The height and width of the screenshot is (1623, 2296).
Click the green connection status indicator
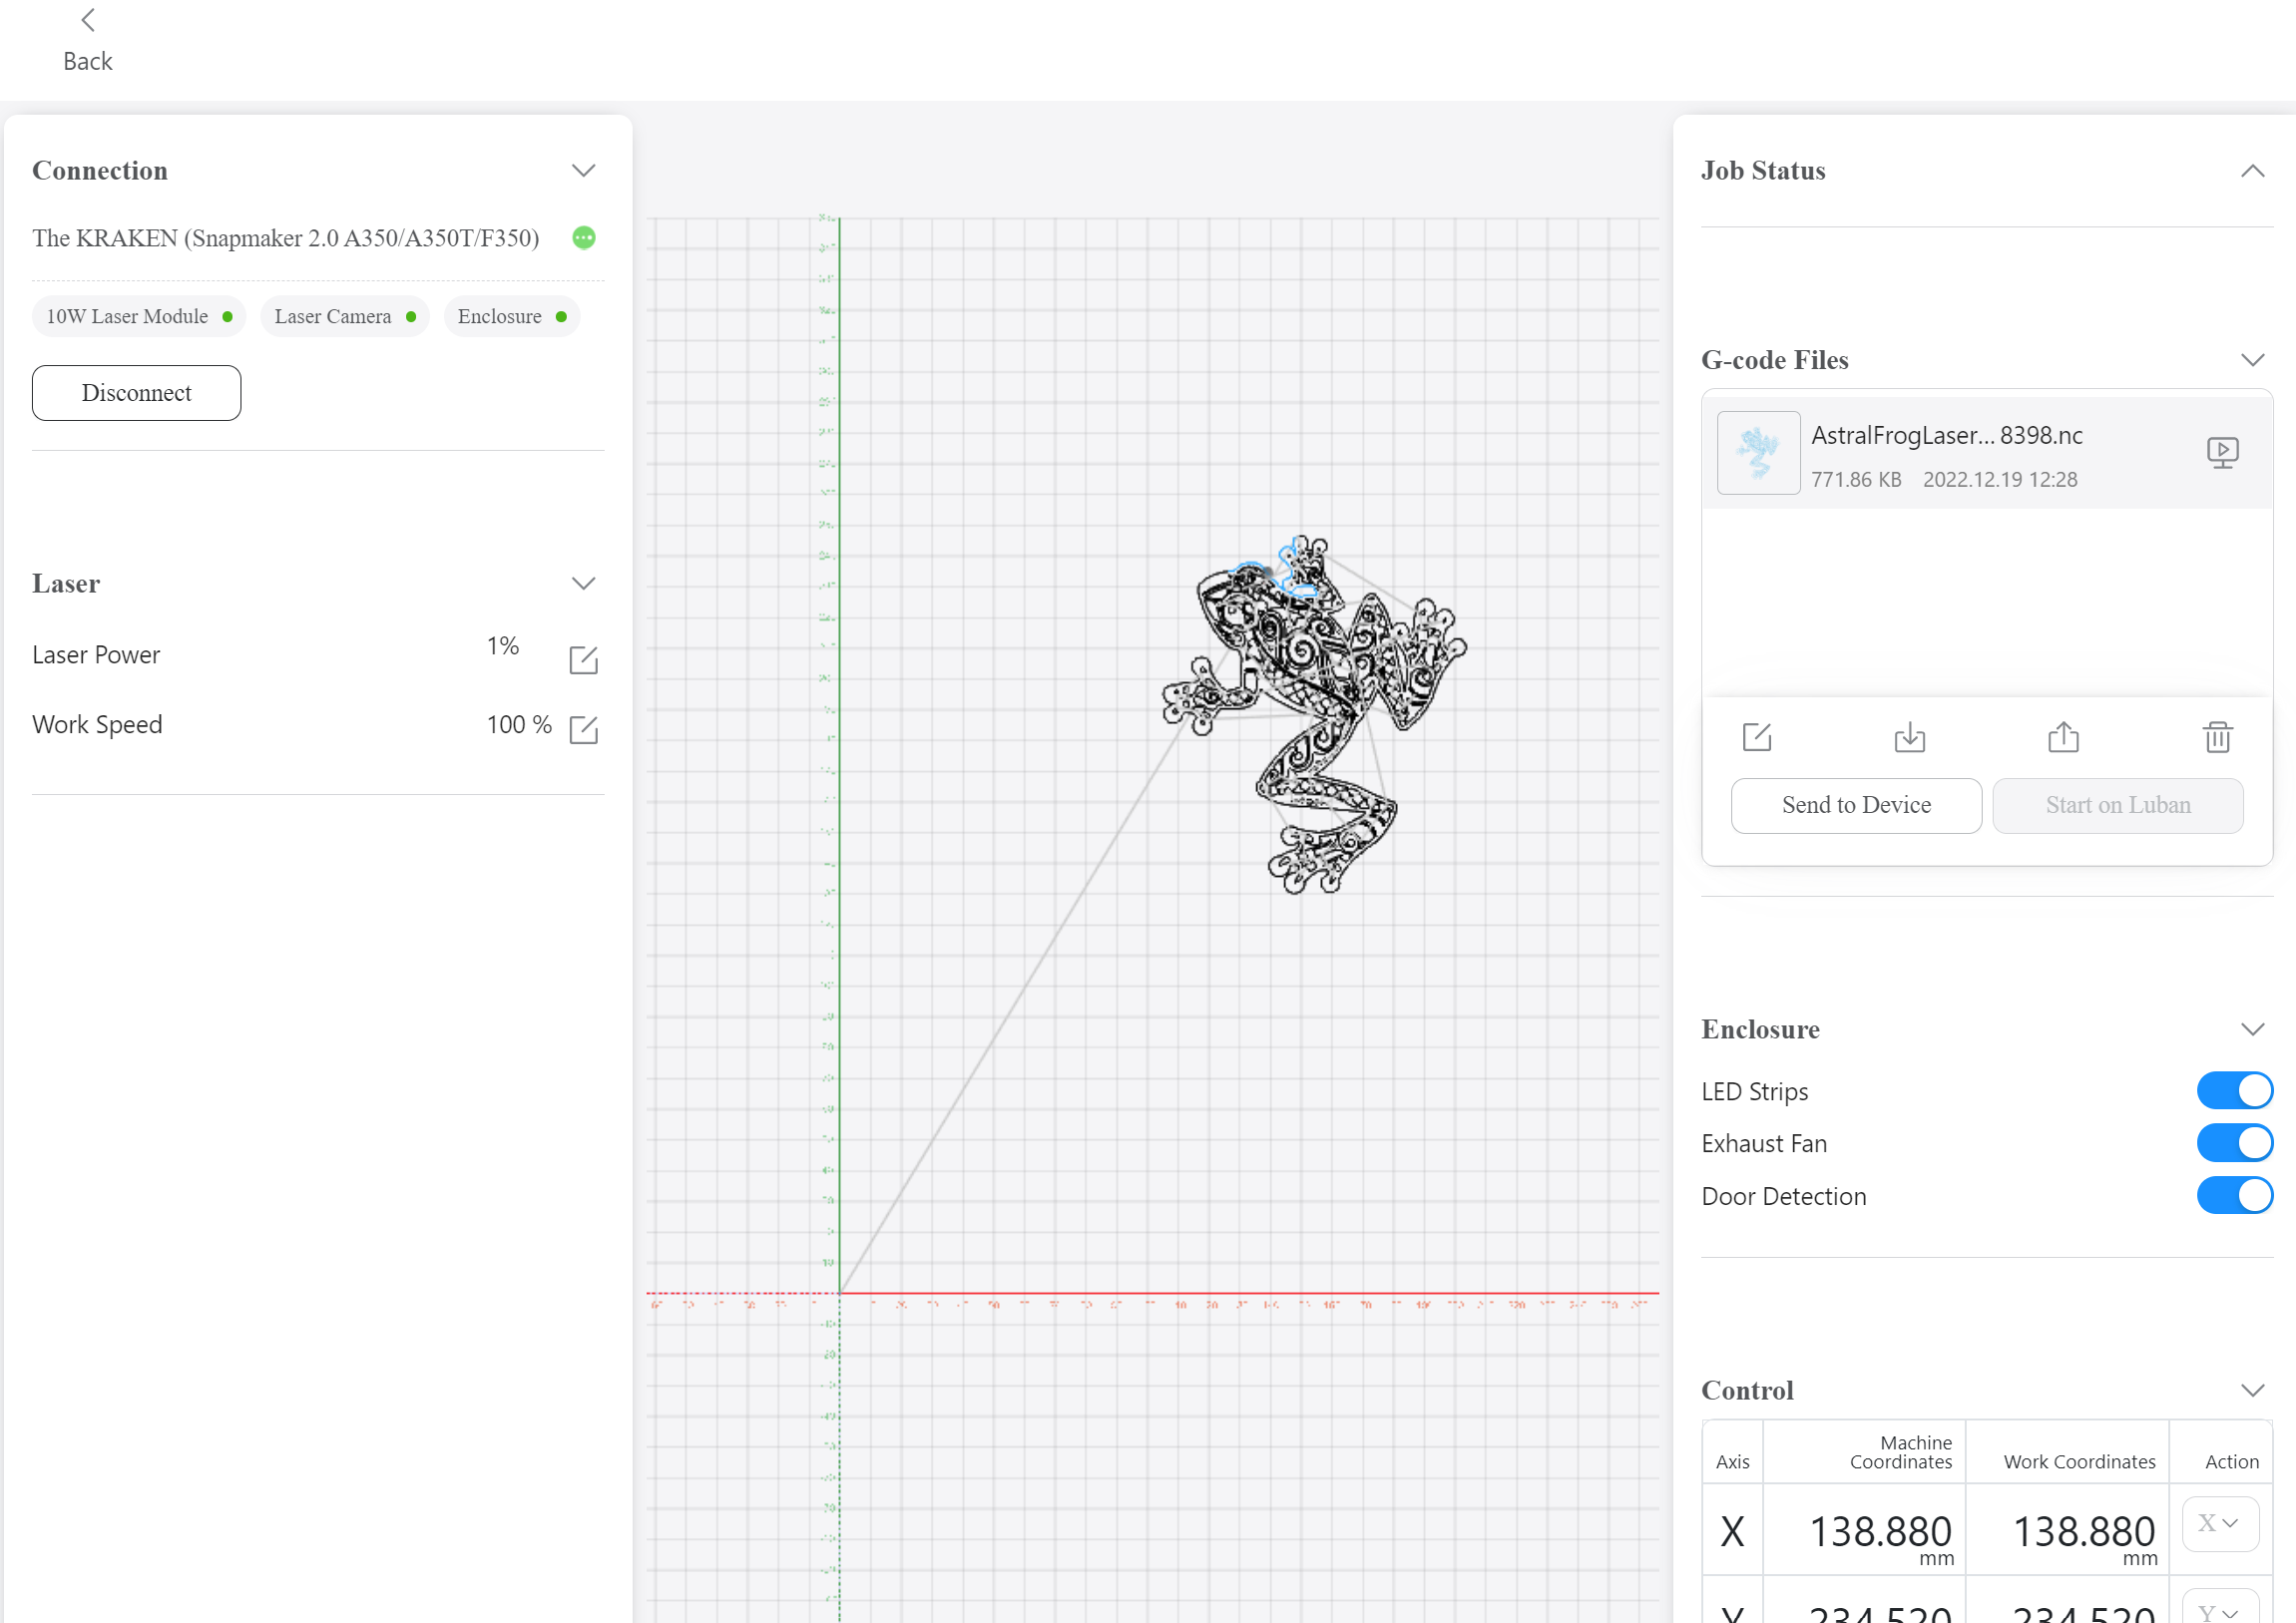[584, 238]
